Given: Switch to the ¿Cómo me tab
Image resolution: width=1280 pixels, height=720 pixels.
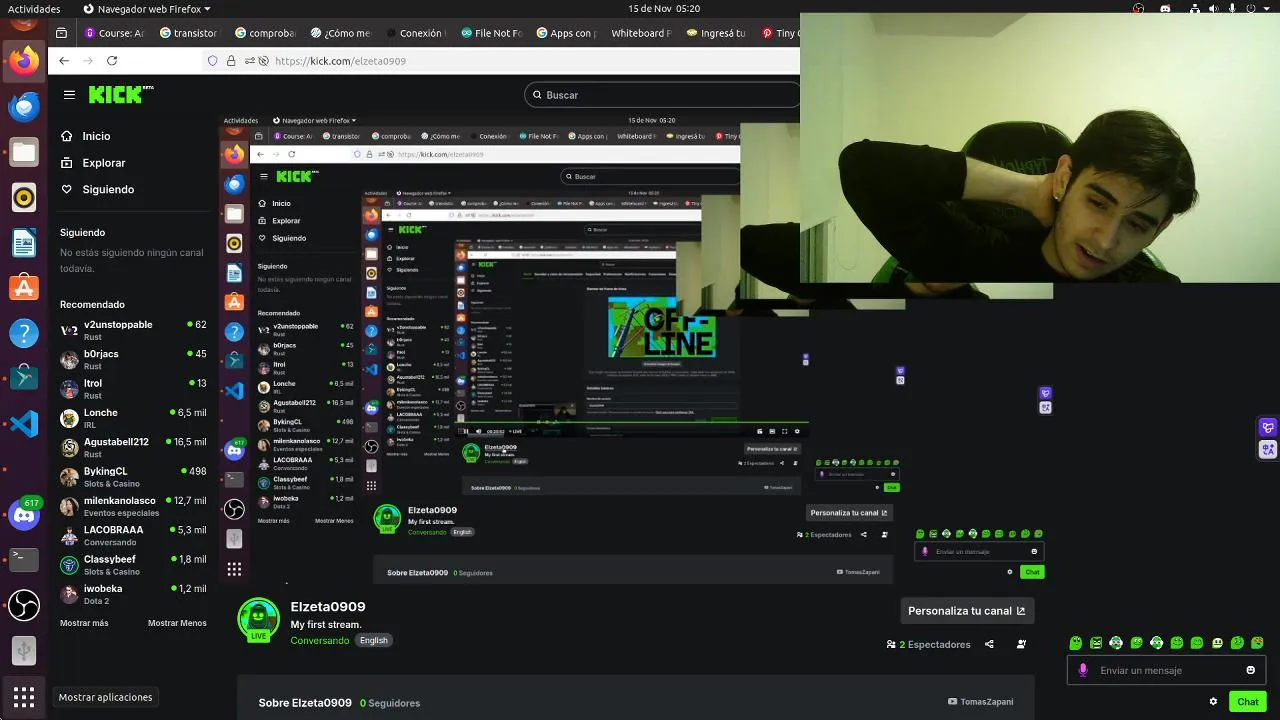Looking at the screenshot, I should 340,33.
